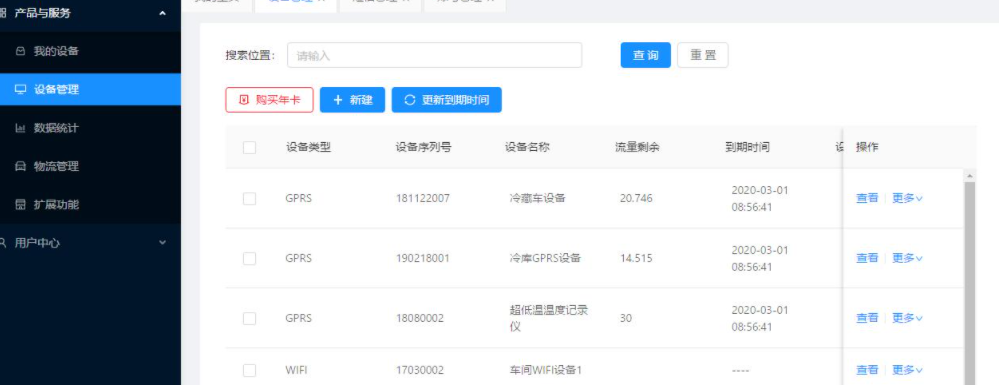Click serial number 17030002 cell

click(x=420, y=370)
